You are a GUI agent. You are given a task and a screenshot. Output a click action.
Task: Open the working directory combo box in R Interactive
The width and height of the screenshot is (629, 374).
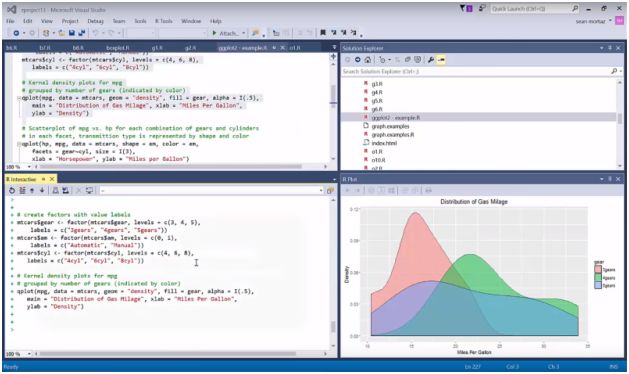click(211, 191)
